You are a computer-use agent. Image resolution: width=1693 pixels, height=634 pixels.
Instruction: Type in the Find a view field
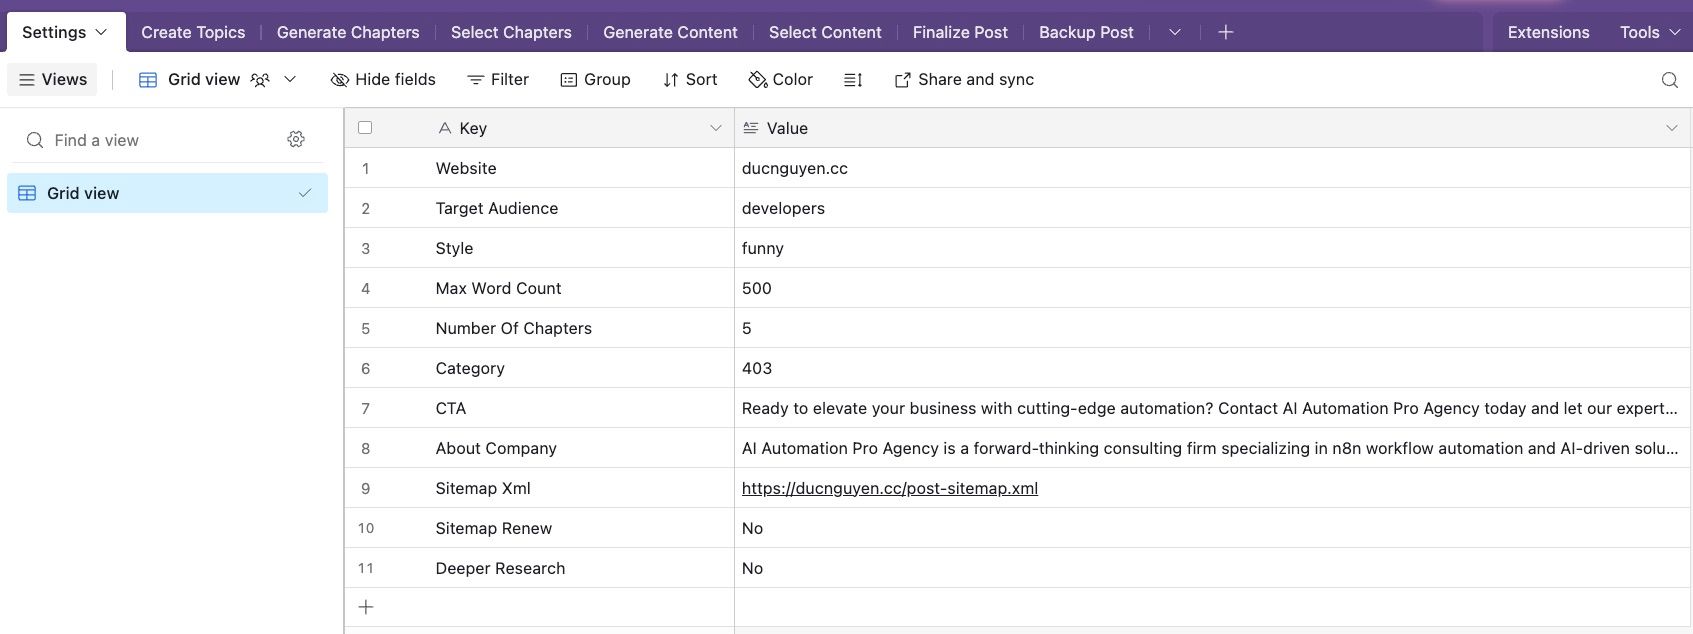(x=160, y=140)
